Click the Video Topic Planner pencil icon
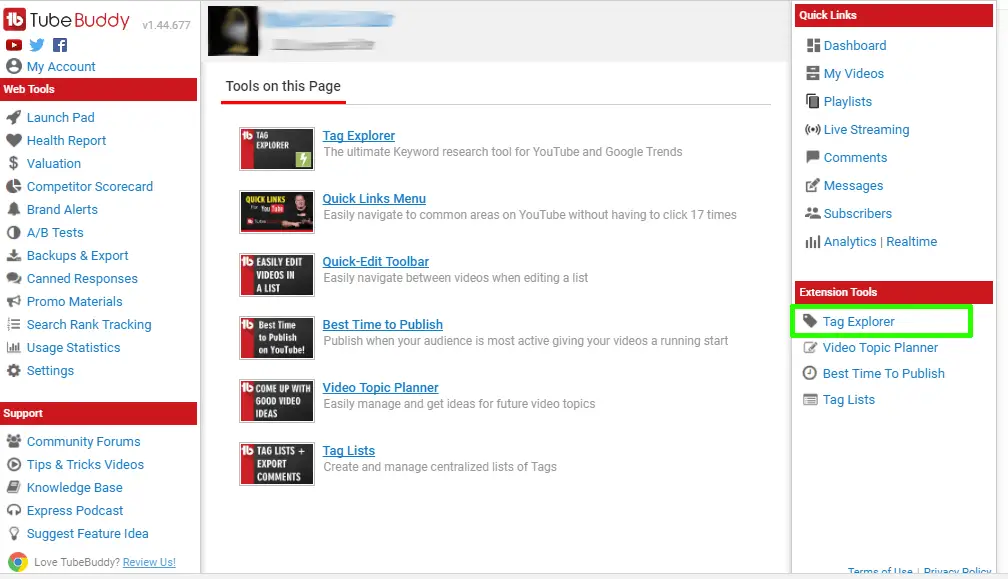 click(810, 348)
